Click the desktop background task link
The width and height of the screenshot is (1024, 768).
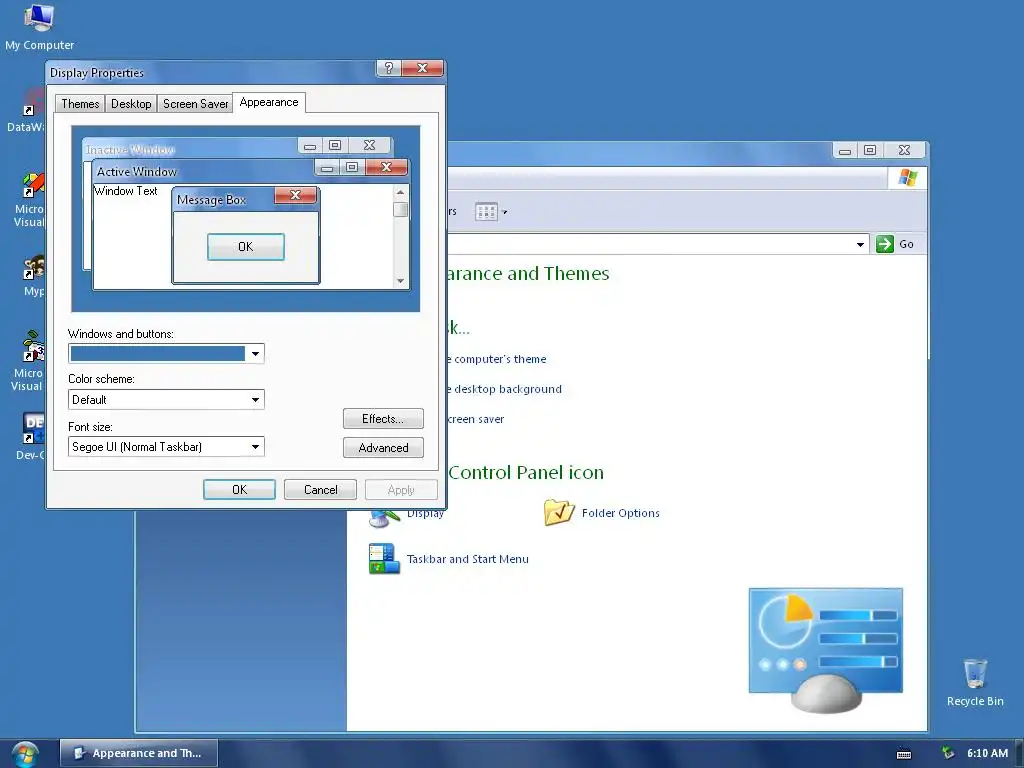504,389
